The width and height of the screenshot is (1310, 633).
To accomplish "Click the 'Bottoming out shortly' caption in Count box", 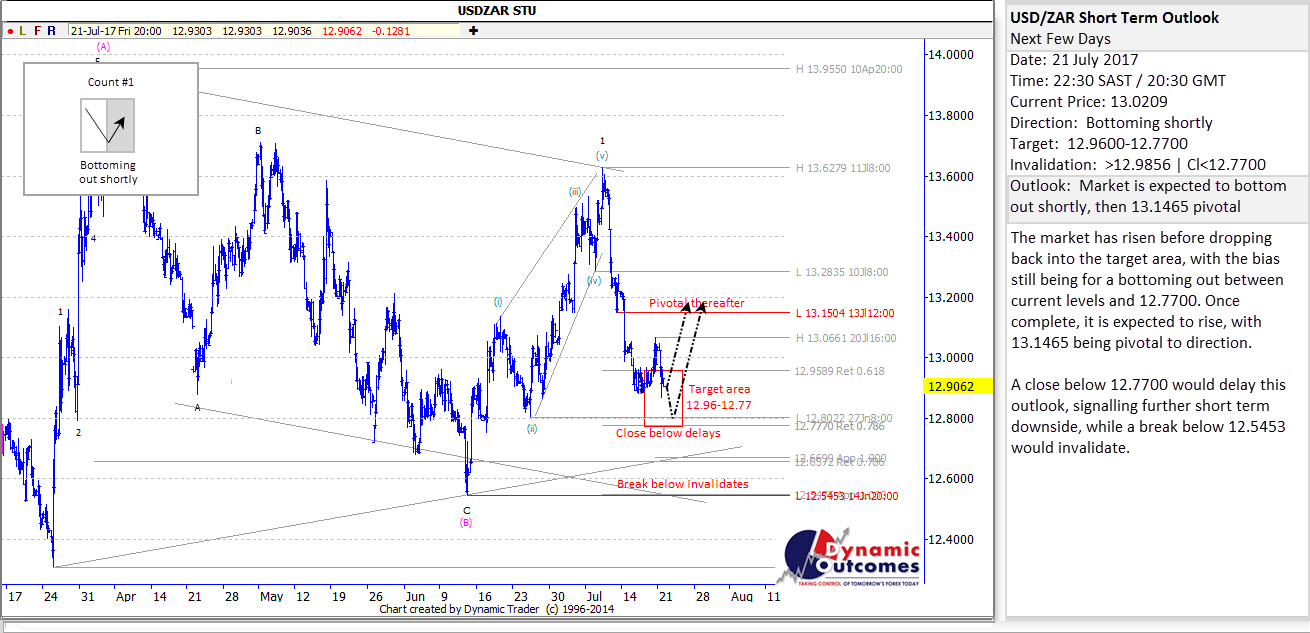I will tap(108, 172).
